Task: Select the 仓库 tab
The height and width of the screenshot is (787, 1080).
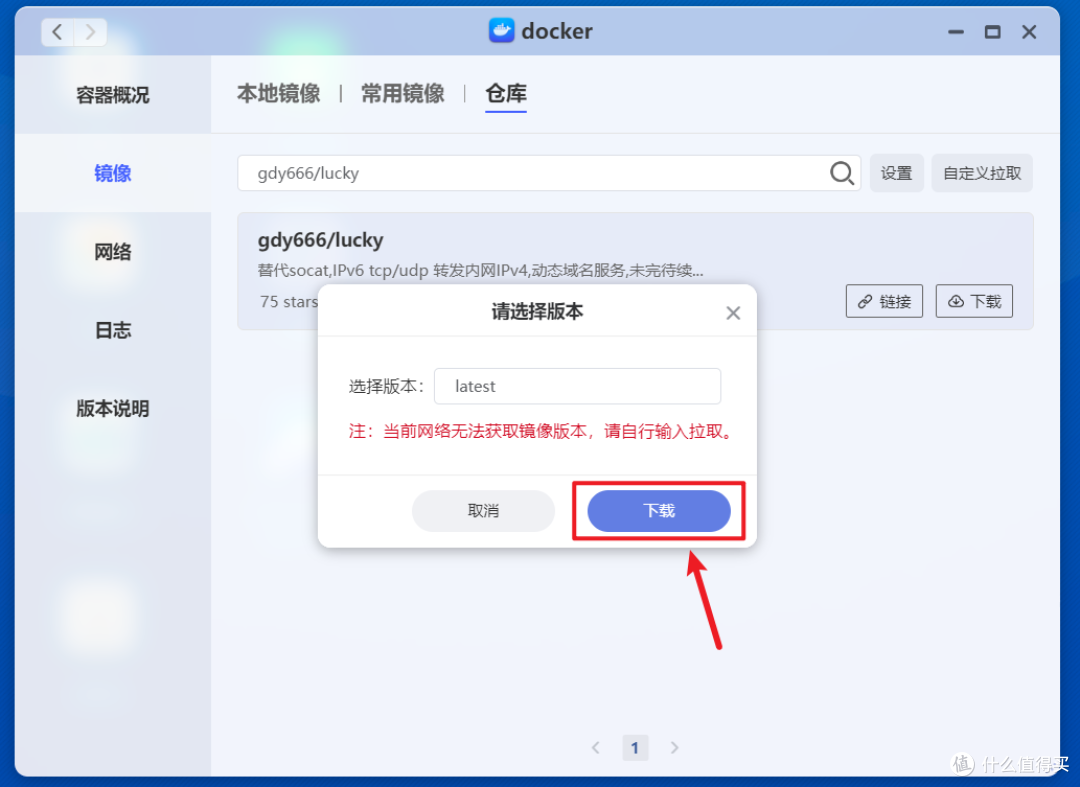Action: tap(506, 93)
